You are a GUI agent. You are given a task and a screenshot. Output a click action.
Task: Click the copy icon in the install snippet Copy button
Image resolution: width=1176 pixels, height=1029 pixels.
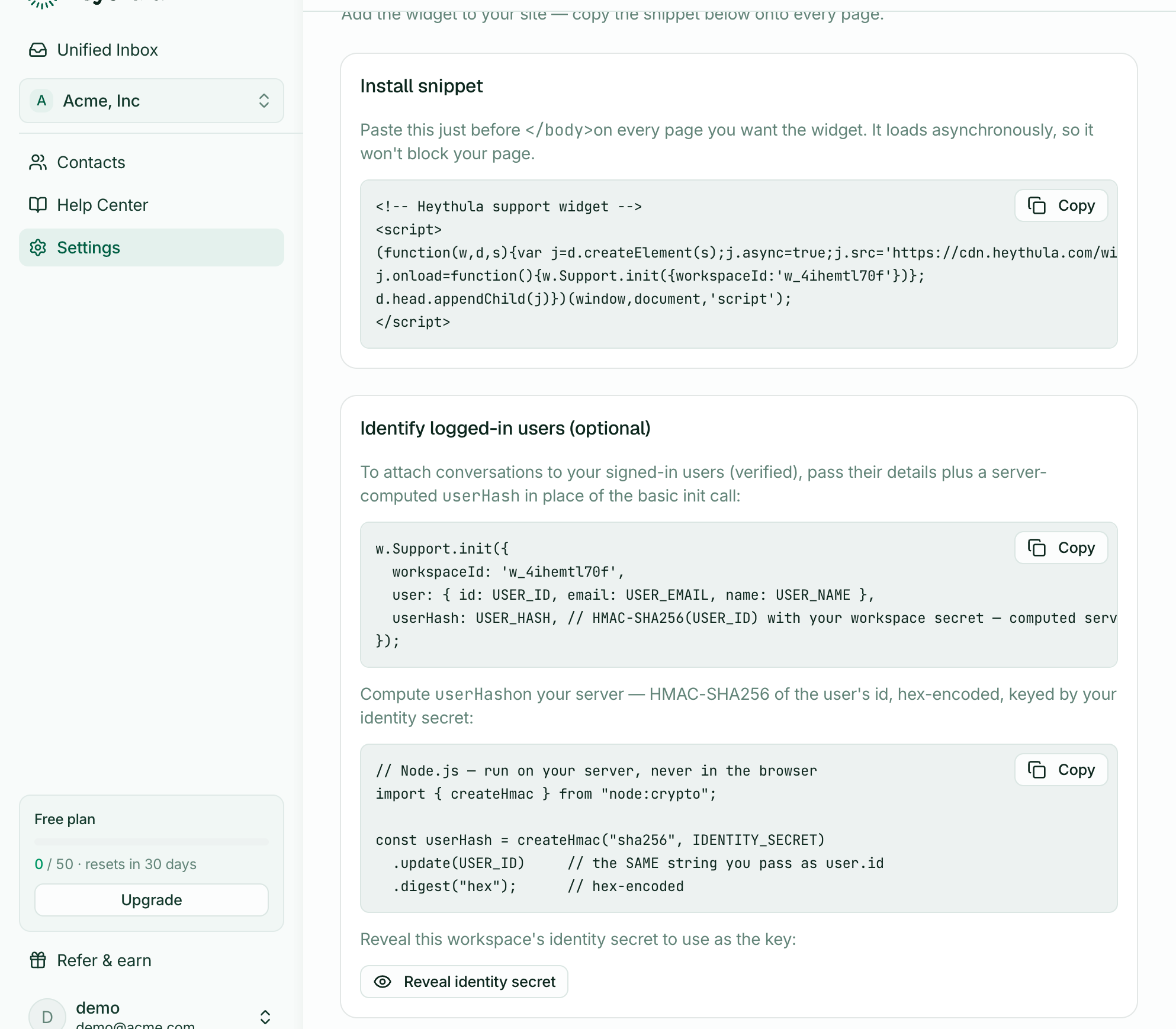click(1036, 206)
